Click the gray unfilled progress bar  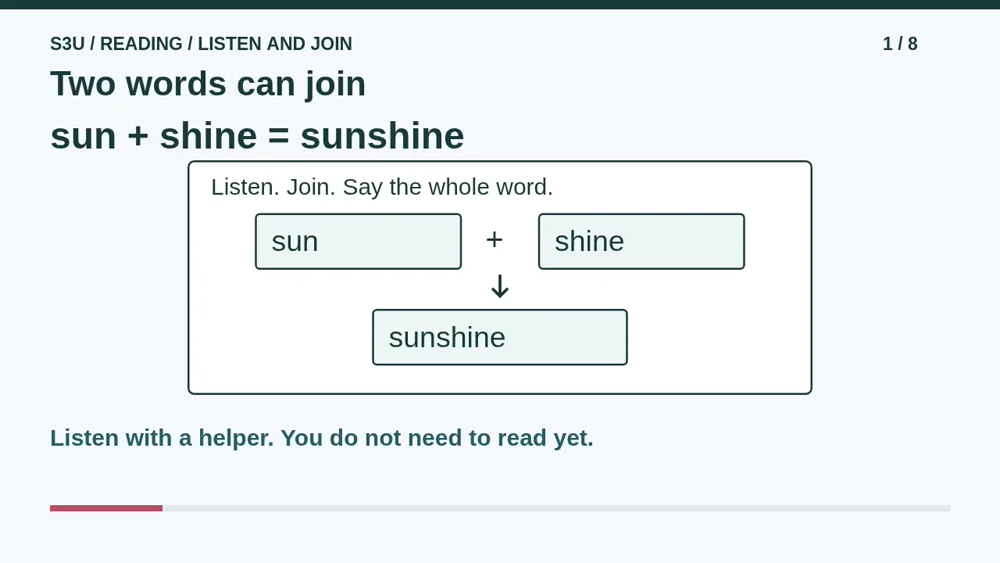click(556, 508)
